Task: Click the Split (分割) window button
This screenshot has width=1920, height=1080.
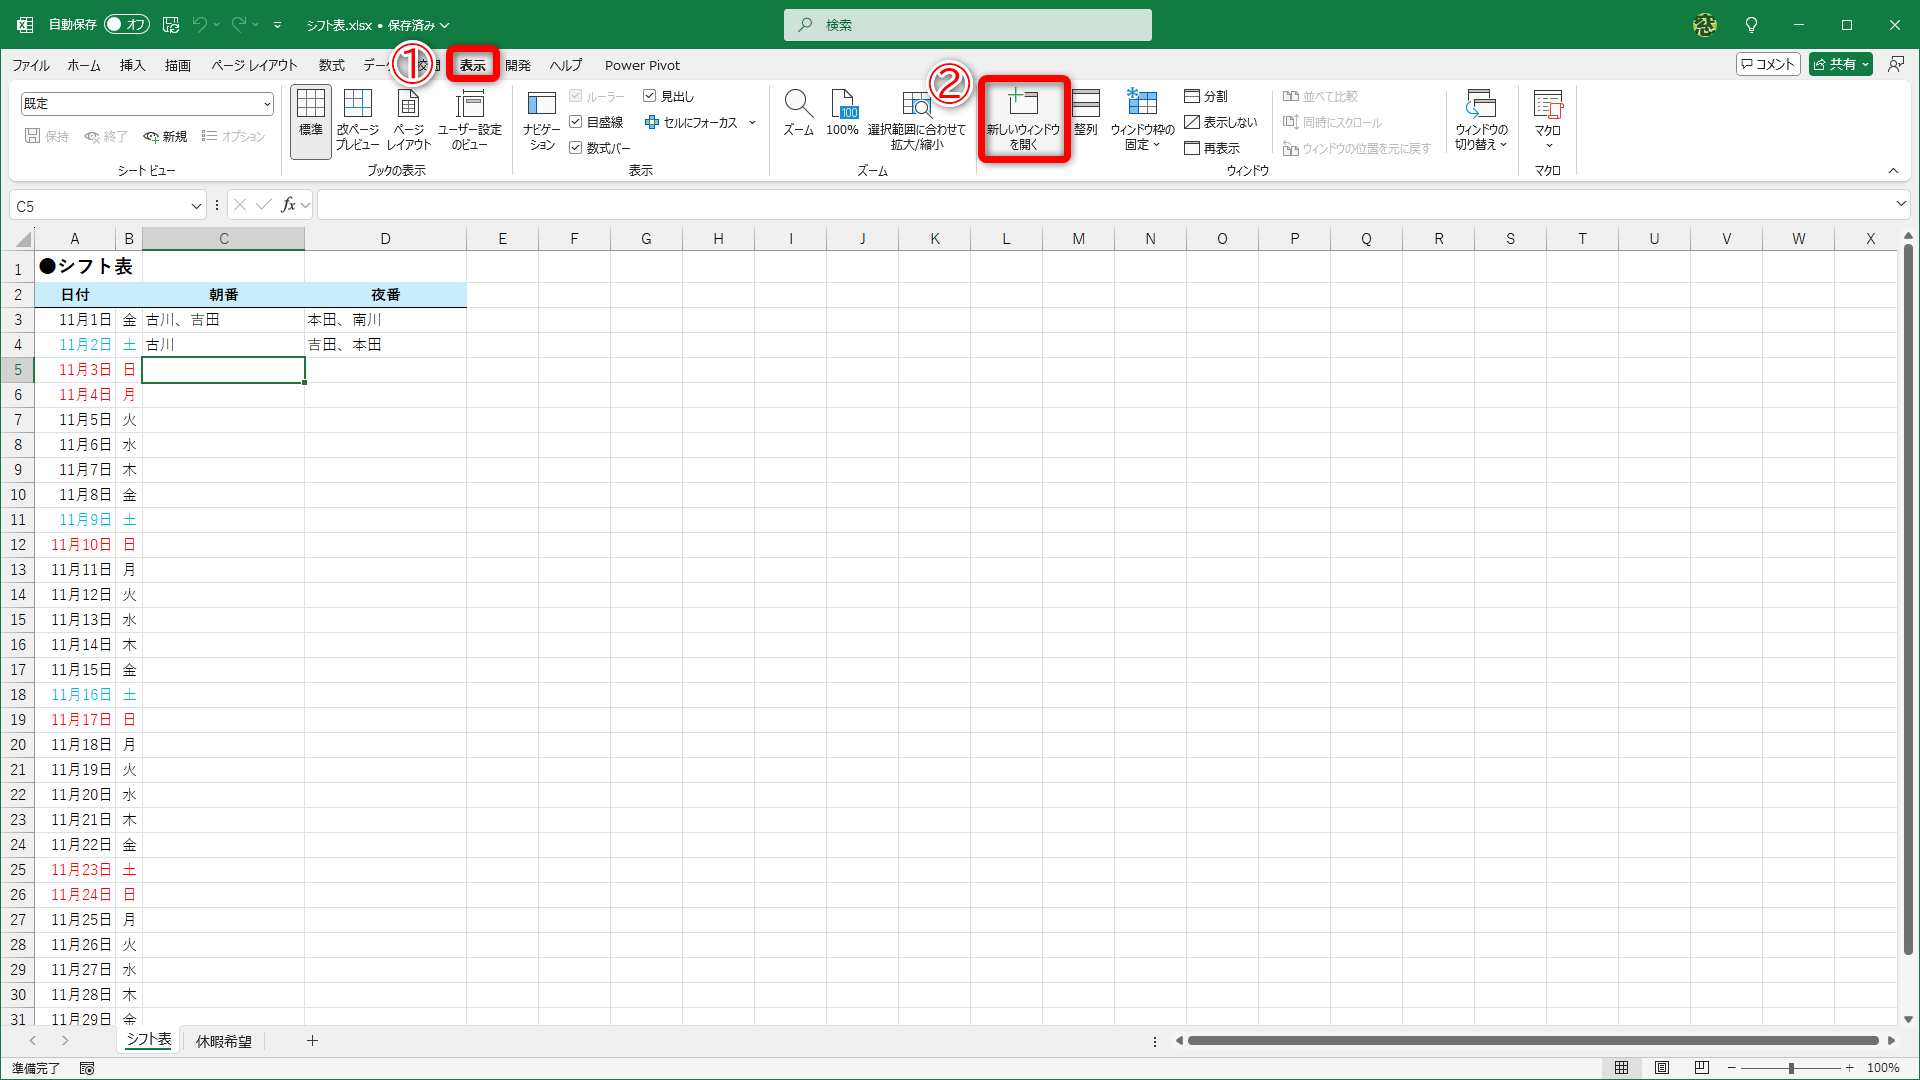Action: tap(1206, 96)
